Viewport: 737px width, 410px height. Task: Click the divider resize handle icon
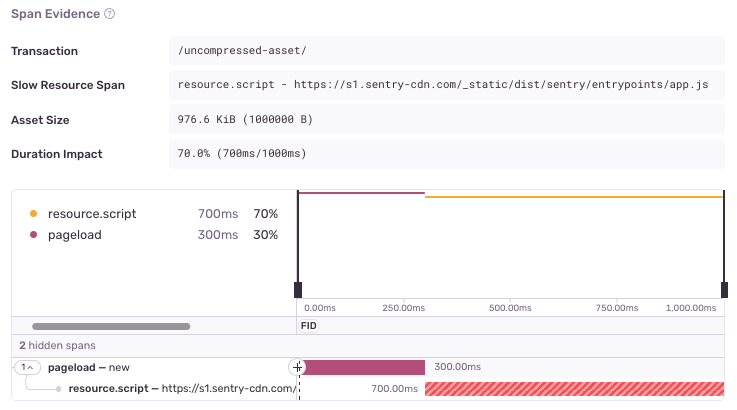click(x=296, y=367)
